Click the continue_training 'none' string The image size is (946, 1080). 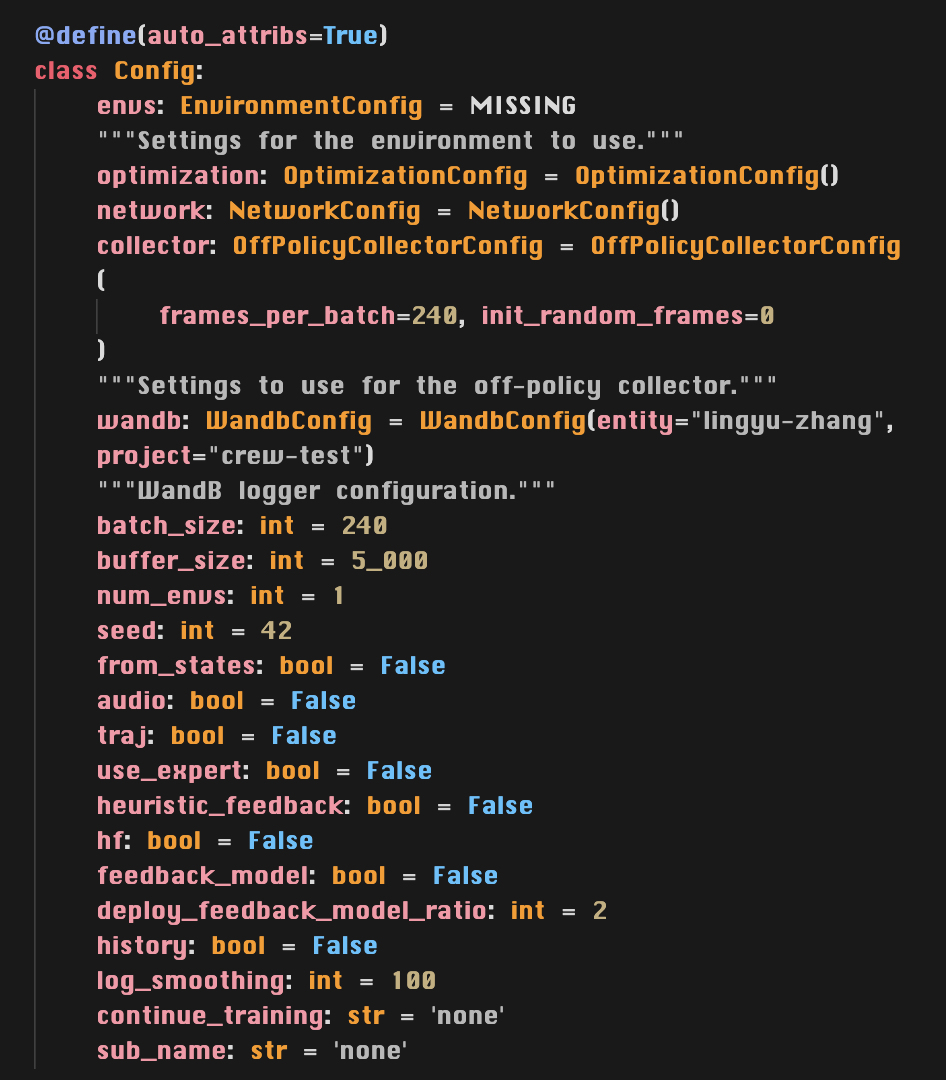pyautogui.click(x=468, y=1015)
